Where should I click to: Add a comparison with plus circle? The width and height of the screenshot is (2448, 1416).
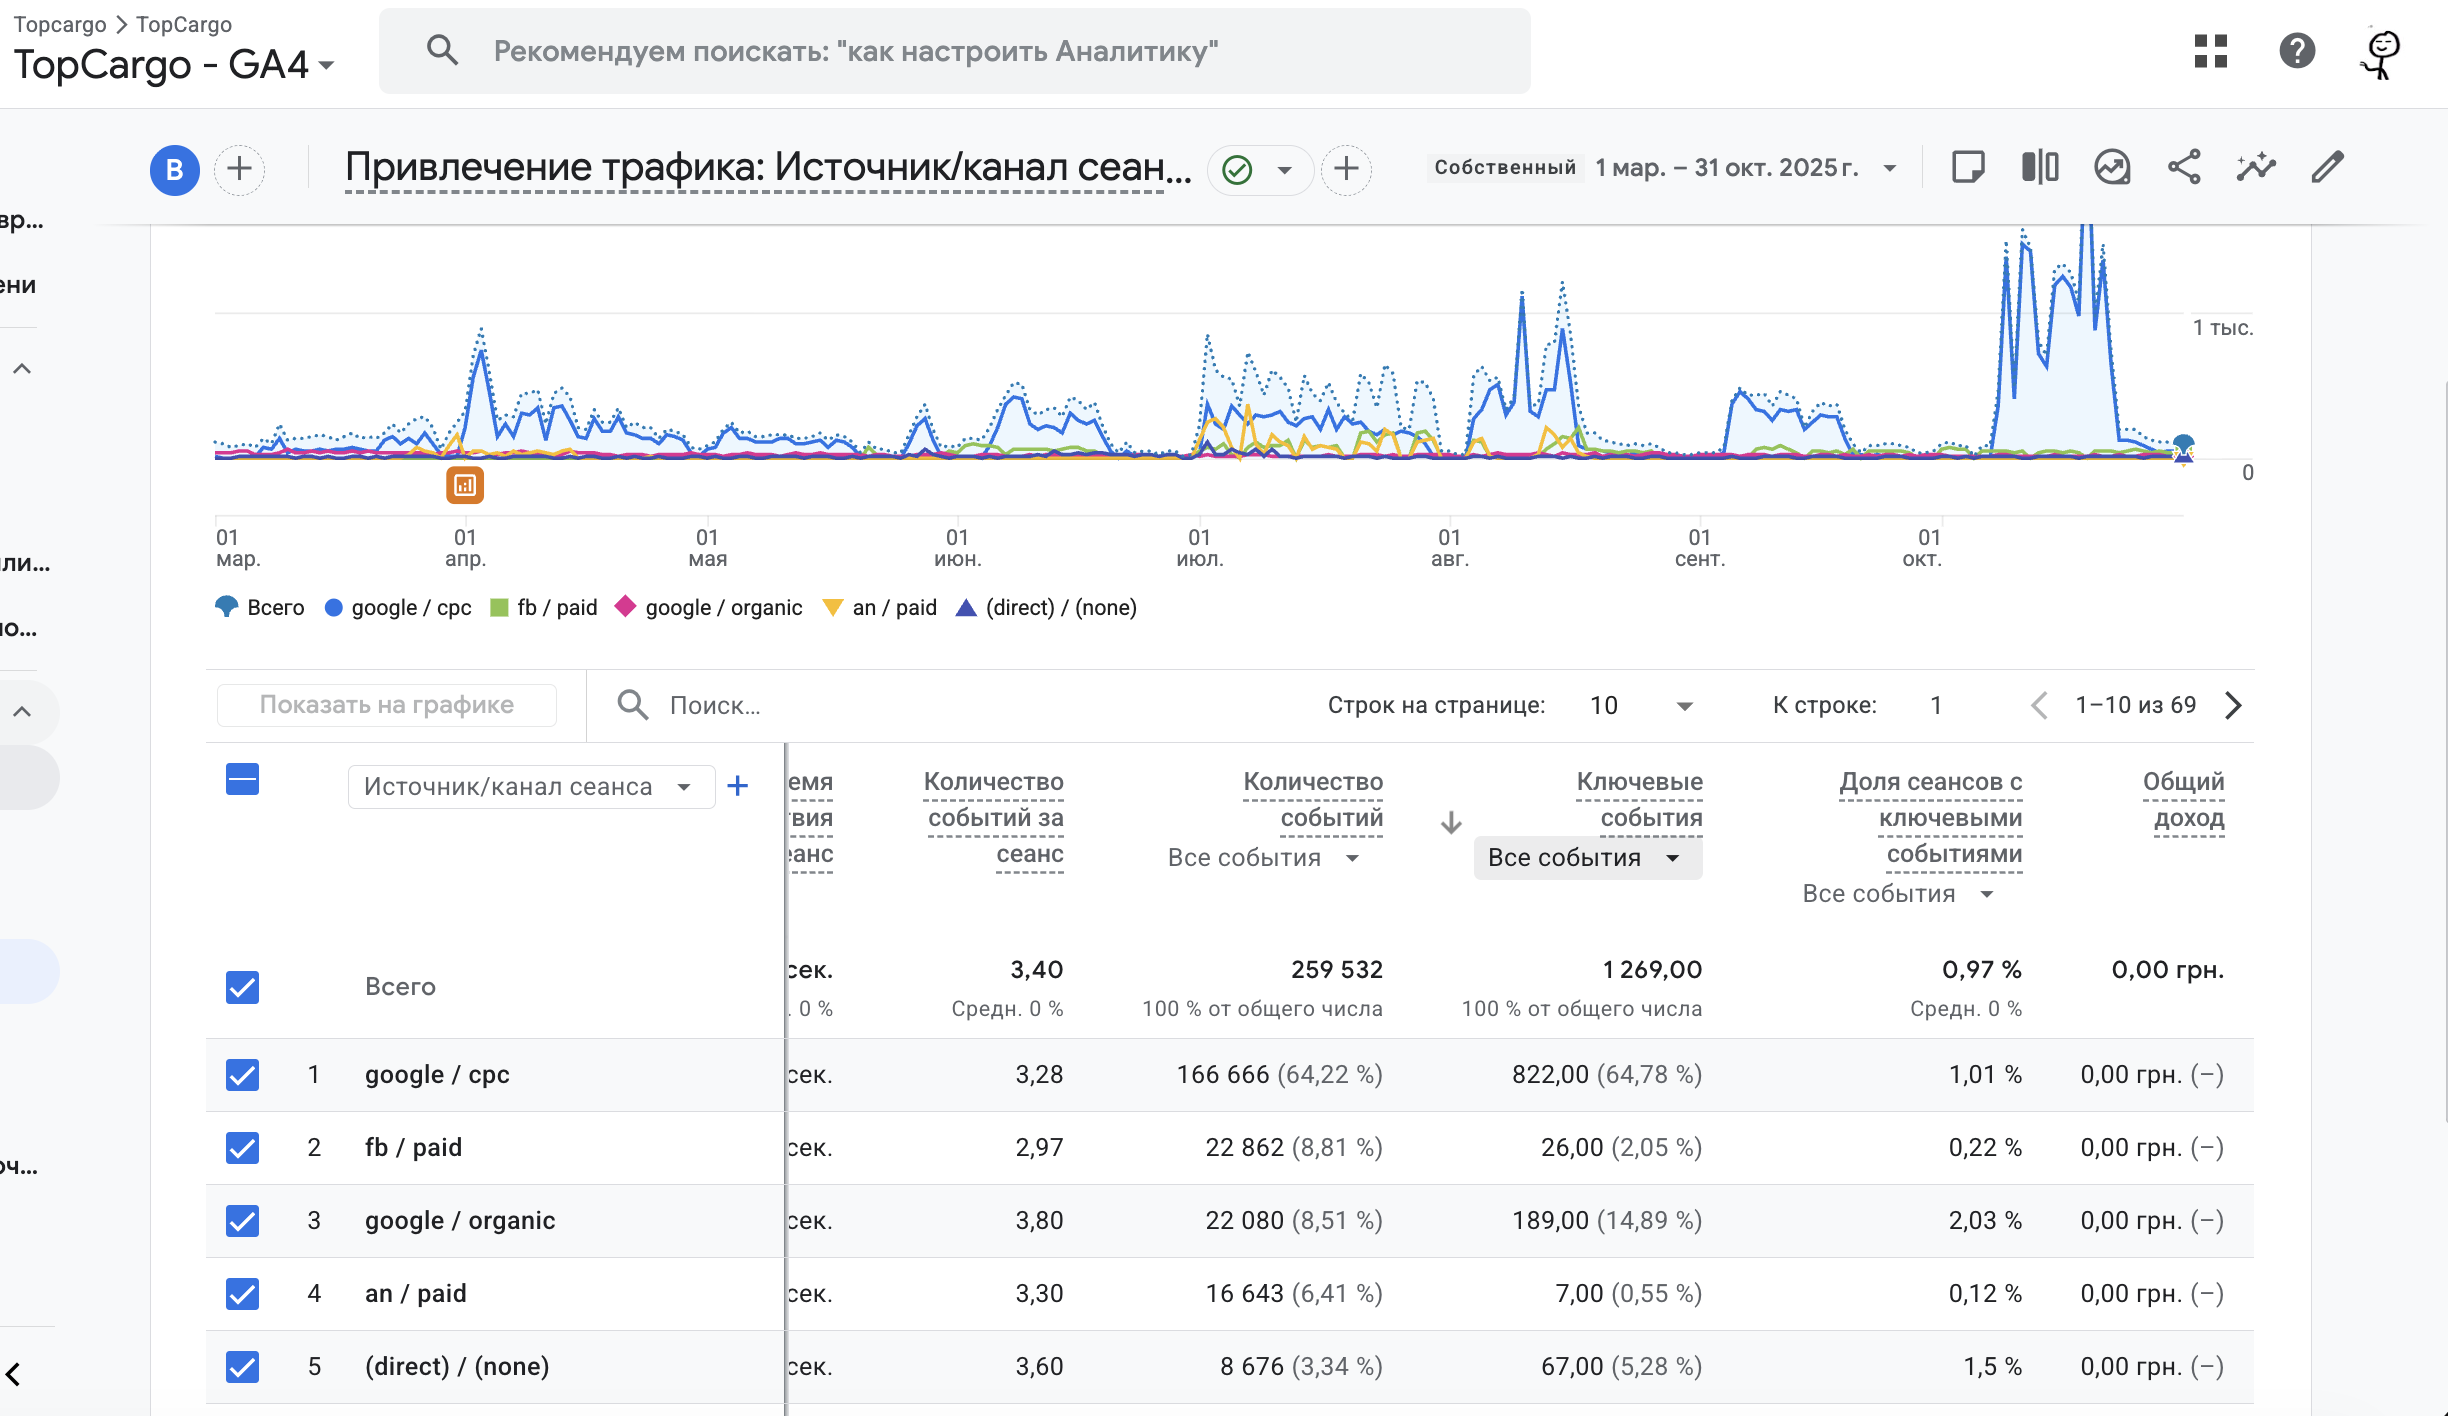239,169
